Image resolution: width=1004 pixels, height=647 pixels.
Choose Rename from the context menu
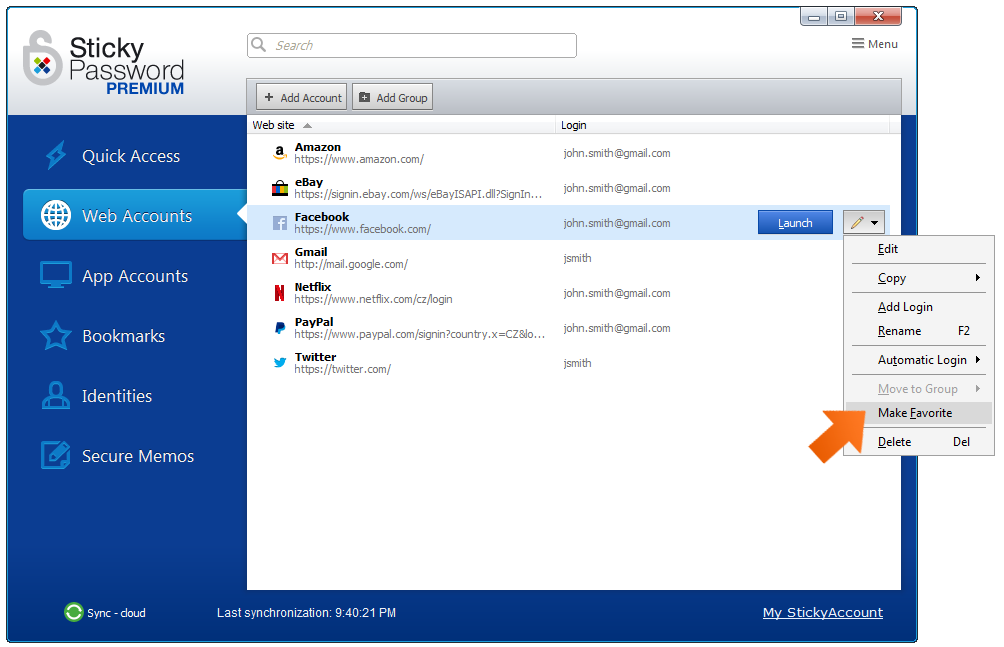(x=919, y=331)
